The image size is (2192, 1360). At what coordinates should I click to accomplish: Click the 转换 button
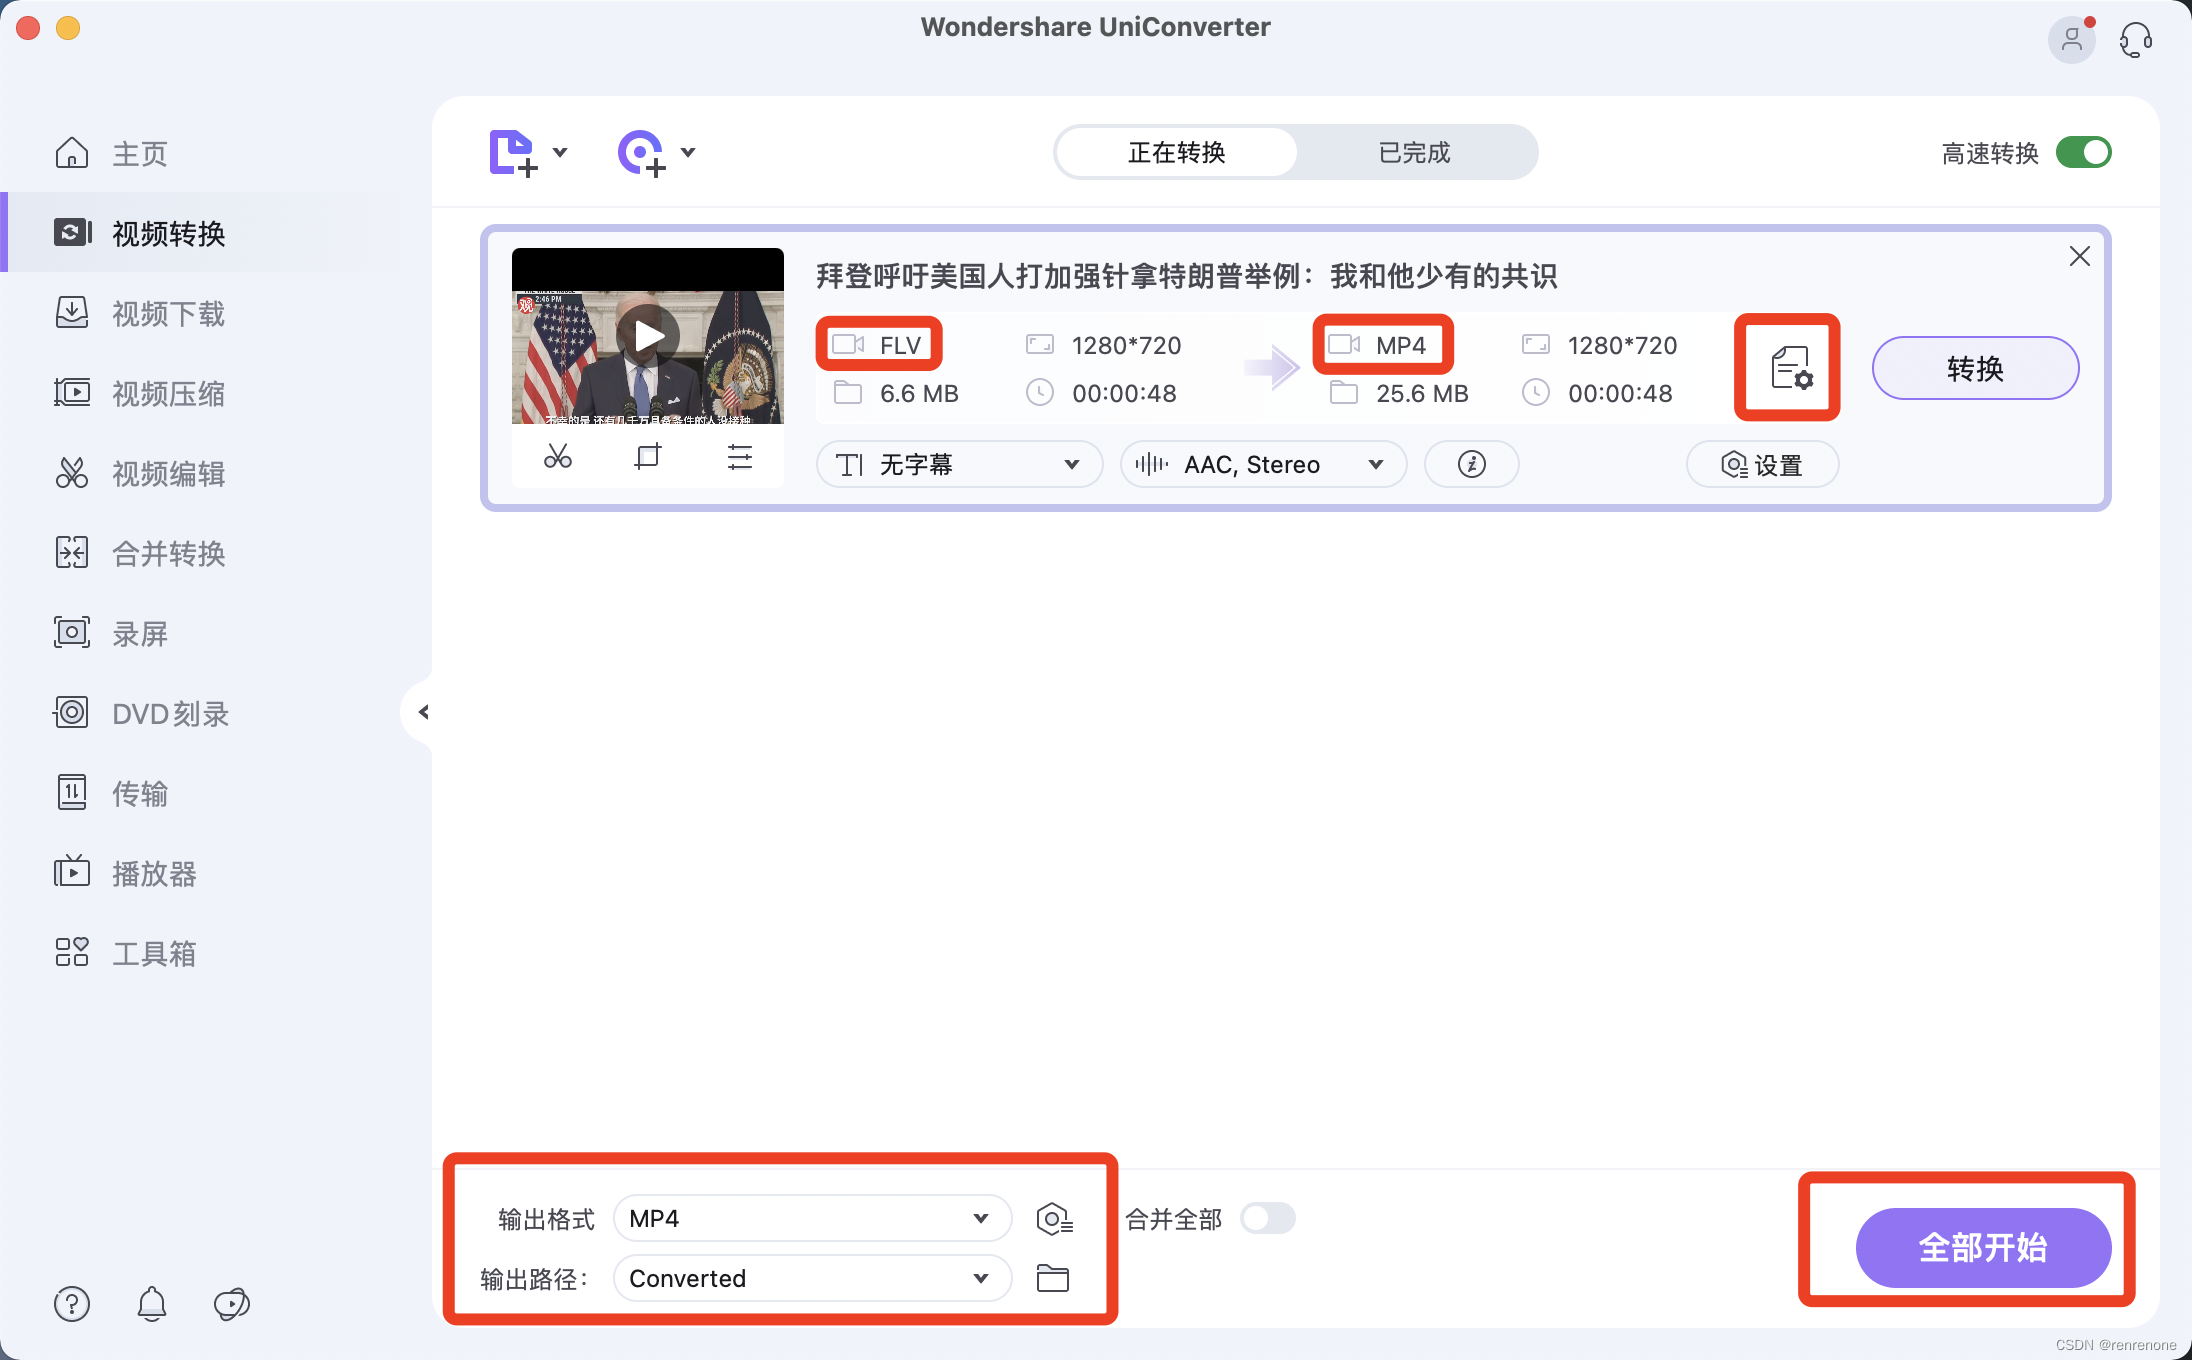pyautogui.click(x=1974, y=369)
